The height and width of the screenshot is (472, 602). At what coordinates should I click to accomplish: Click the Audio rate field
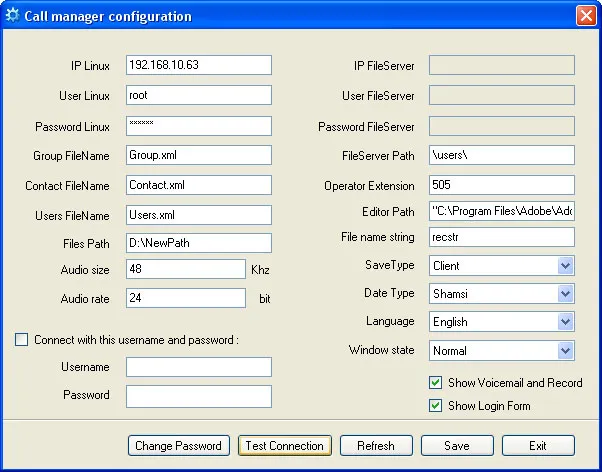click(x=186, y=298)
